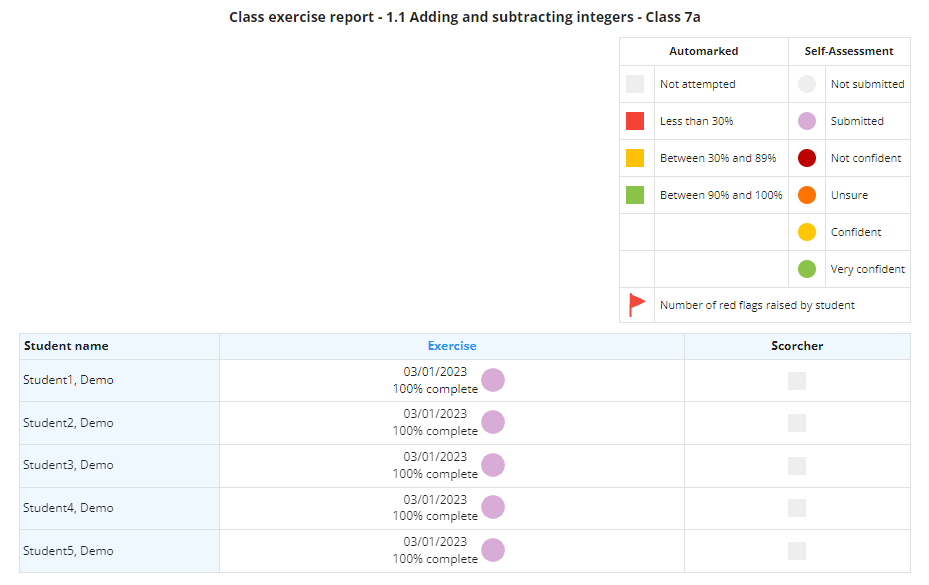Click dark red Not confident circle
Screen dimensions: 929x585
pos(807,158)
